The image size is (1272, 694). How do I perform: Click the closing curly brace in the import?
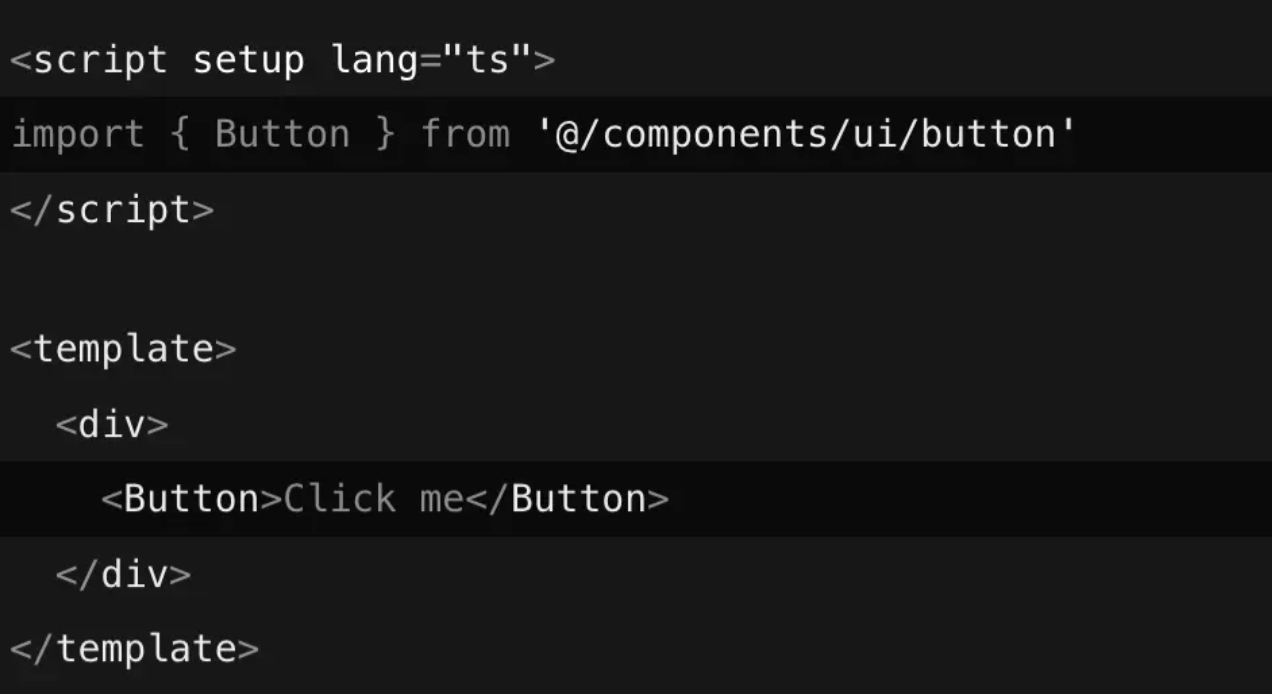coord(385,134)
